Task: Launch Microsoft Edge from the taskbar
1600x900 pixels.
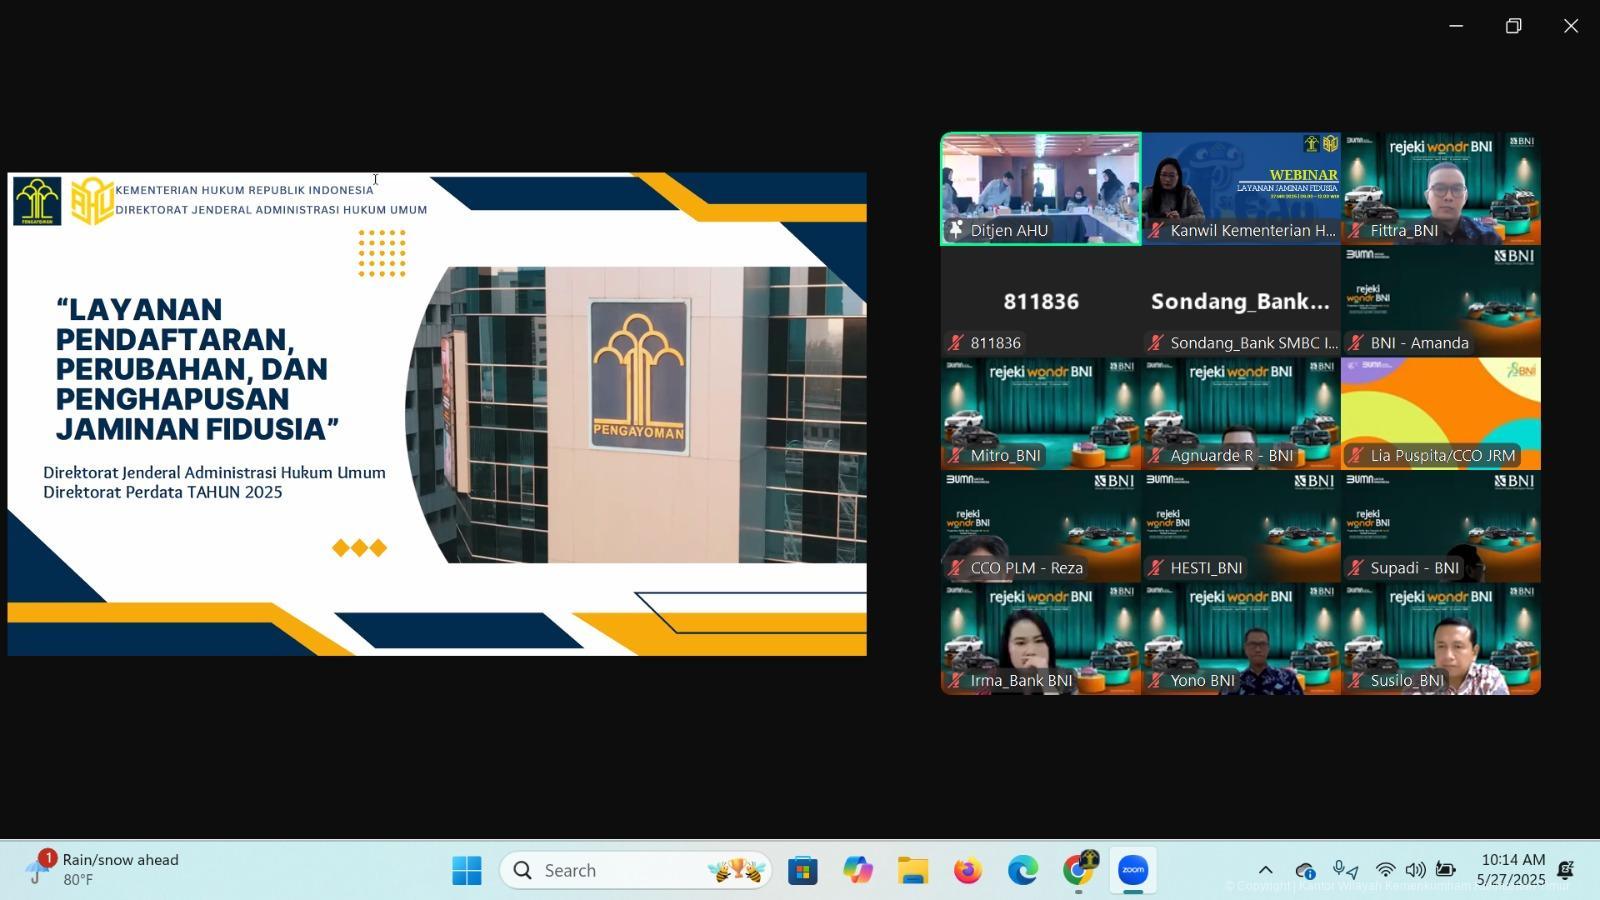Action: pos(1023,870)
